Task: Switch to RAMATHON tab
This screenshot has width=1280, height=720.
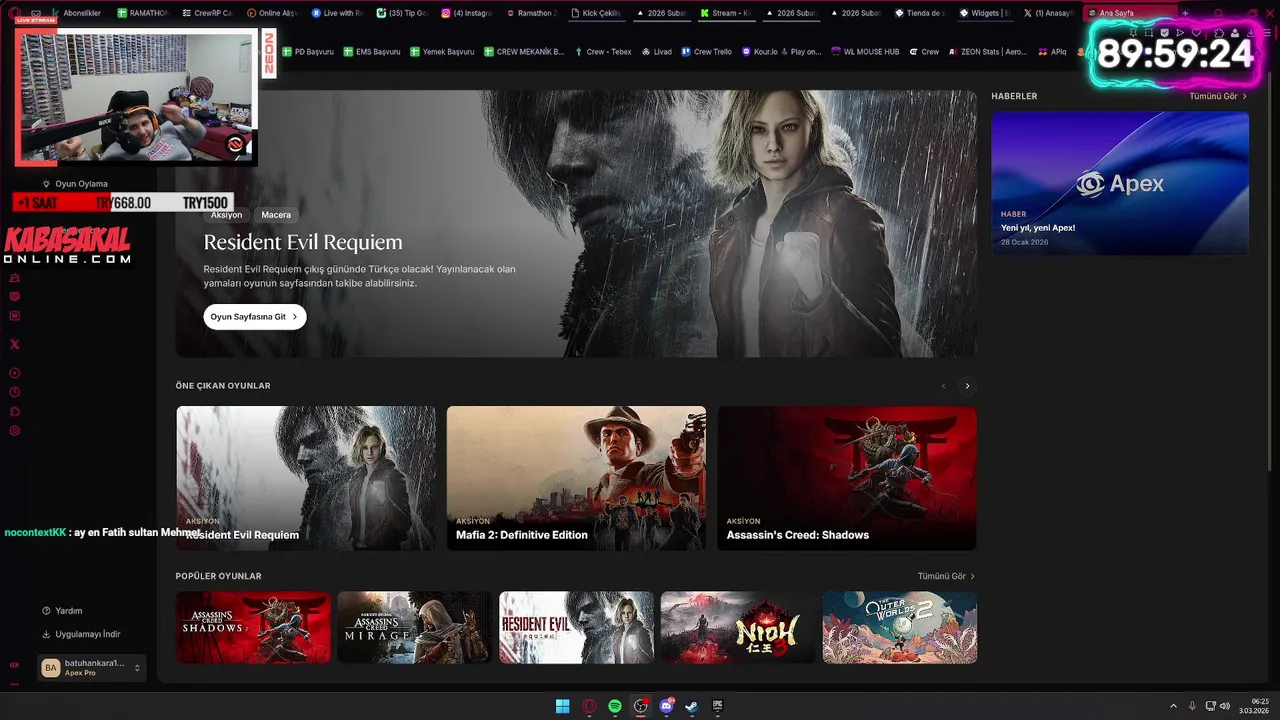Action: [x=142, y=13]
